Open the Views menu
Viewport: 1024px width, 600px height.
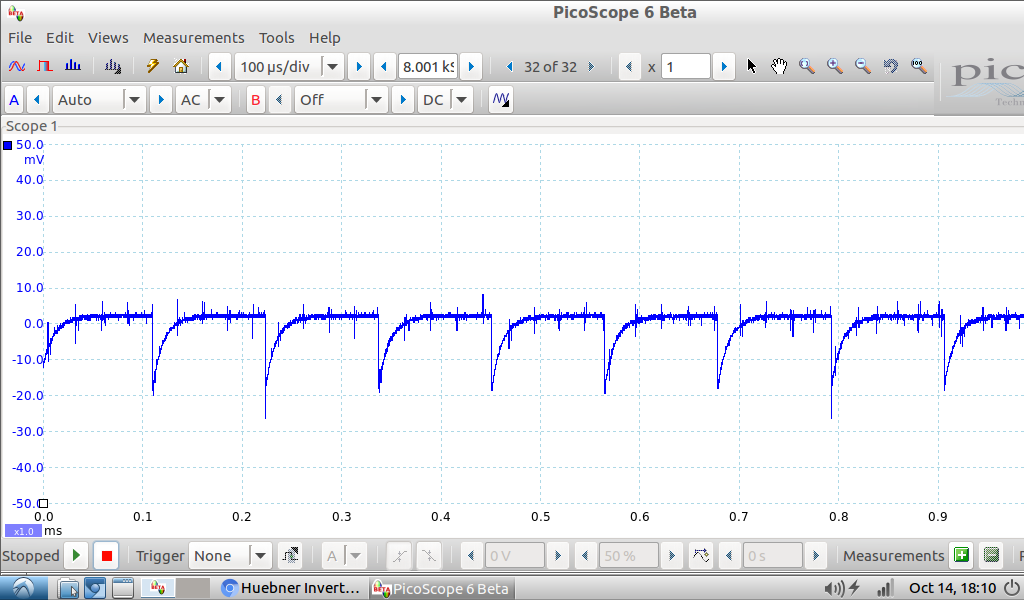[x=108, y=37]
